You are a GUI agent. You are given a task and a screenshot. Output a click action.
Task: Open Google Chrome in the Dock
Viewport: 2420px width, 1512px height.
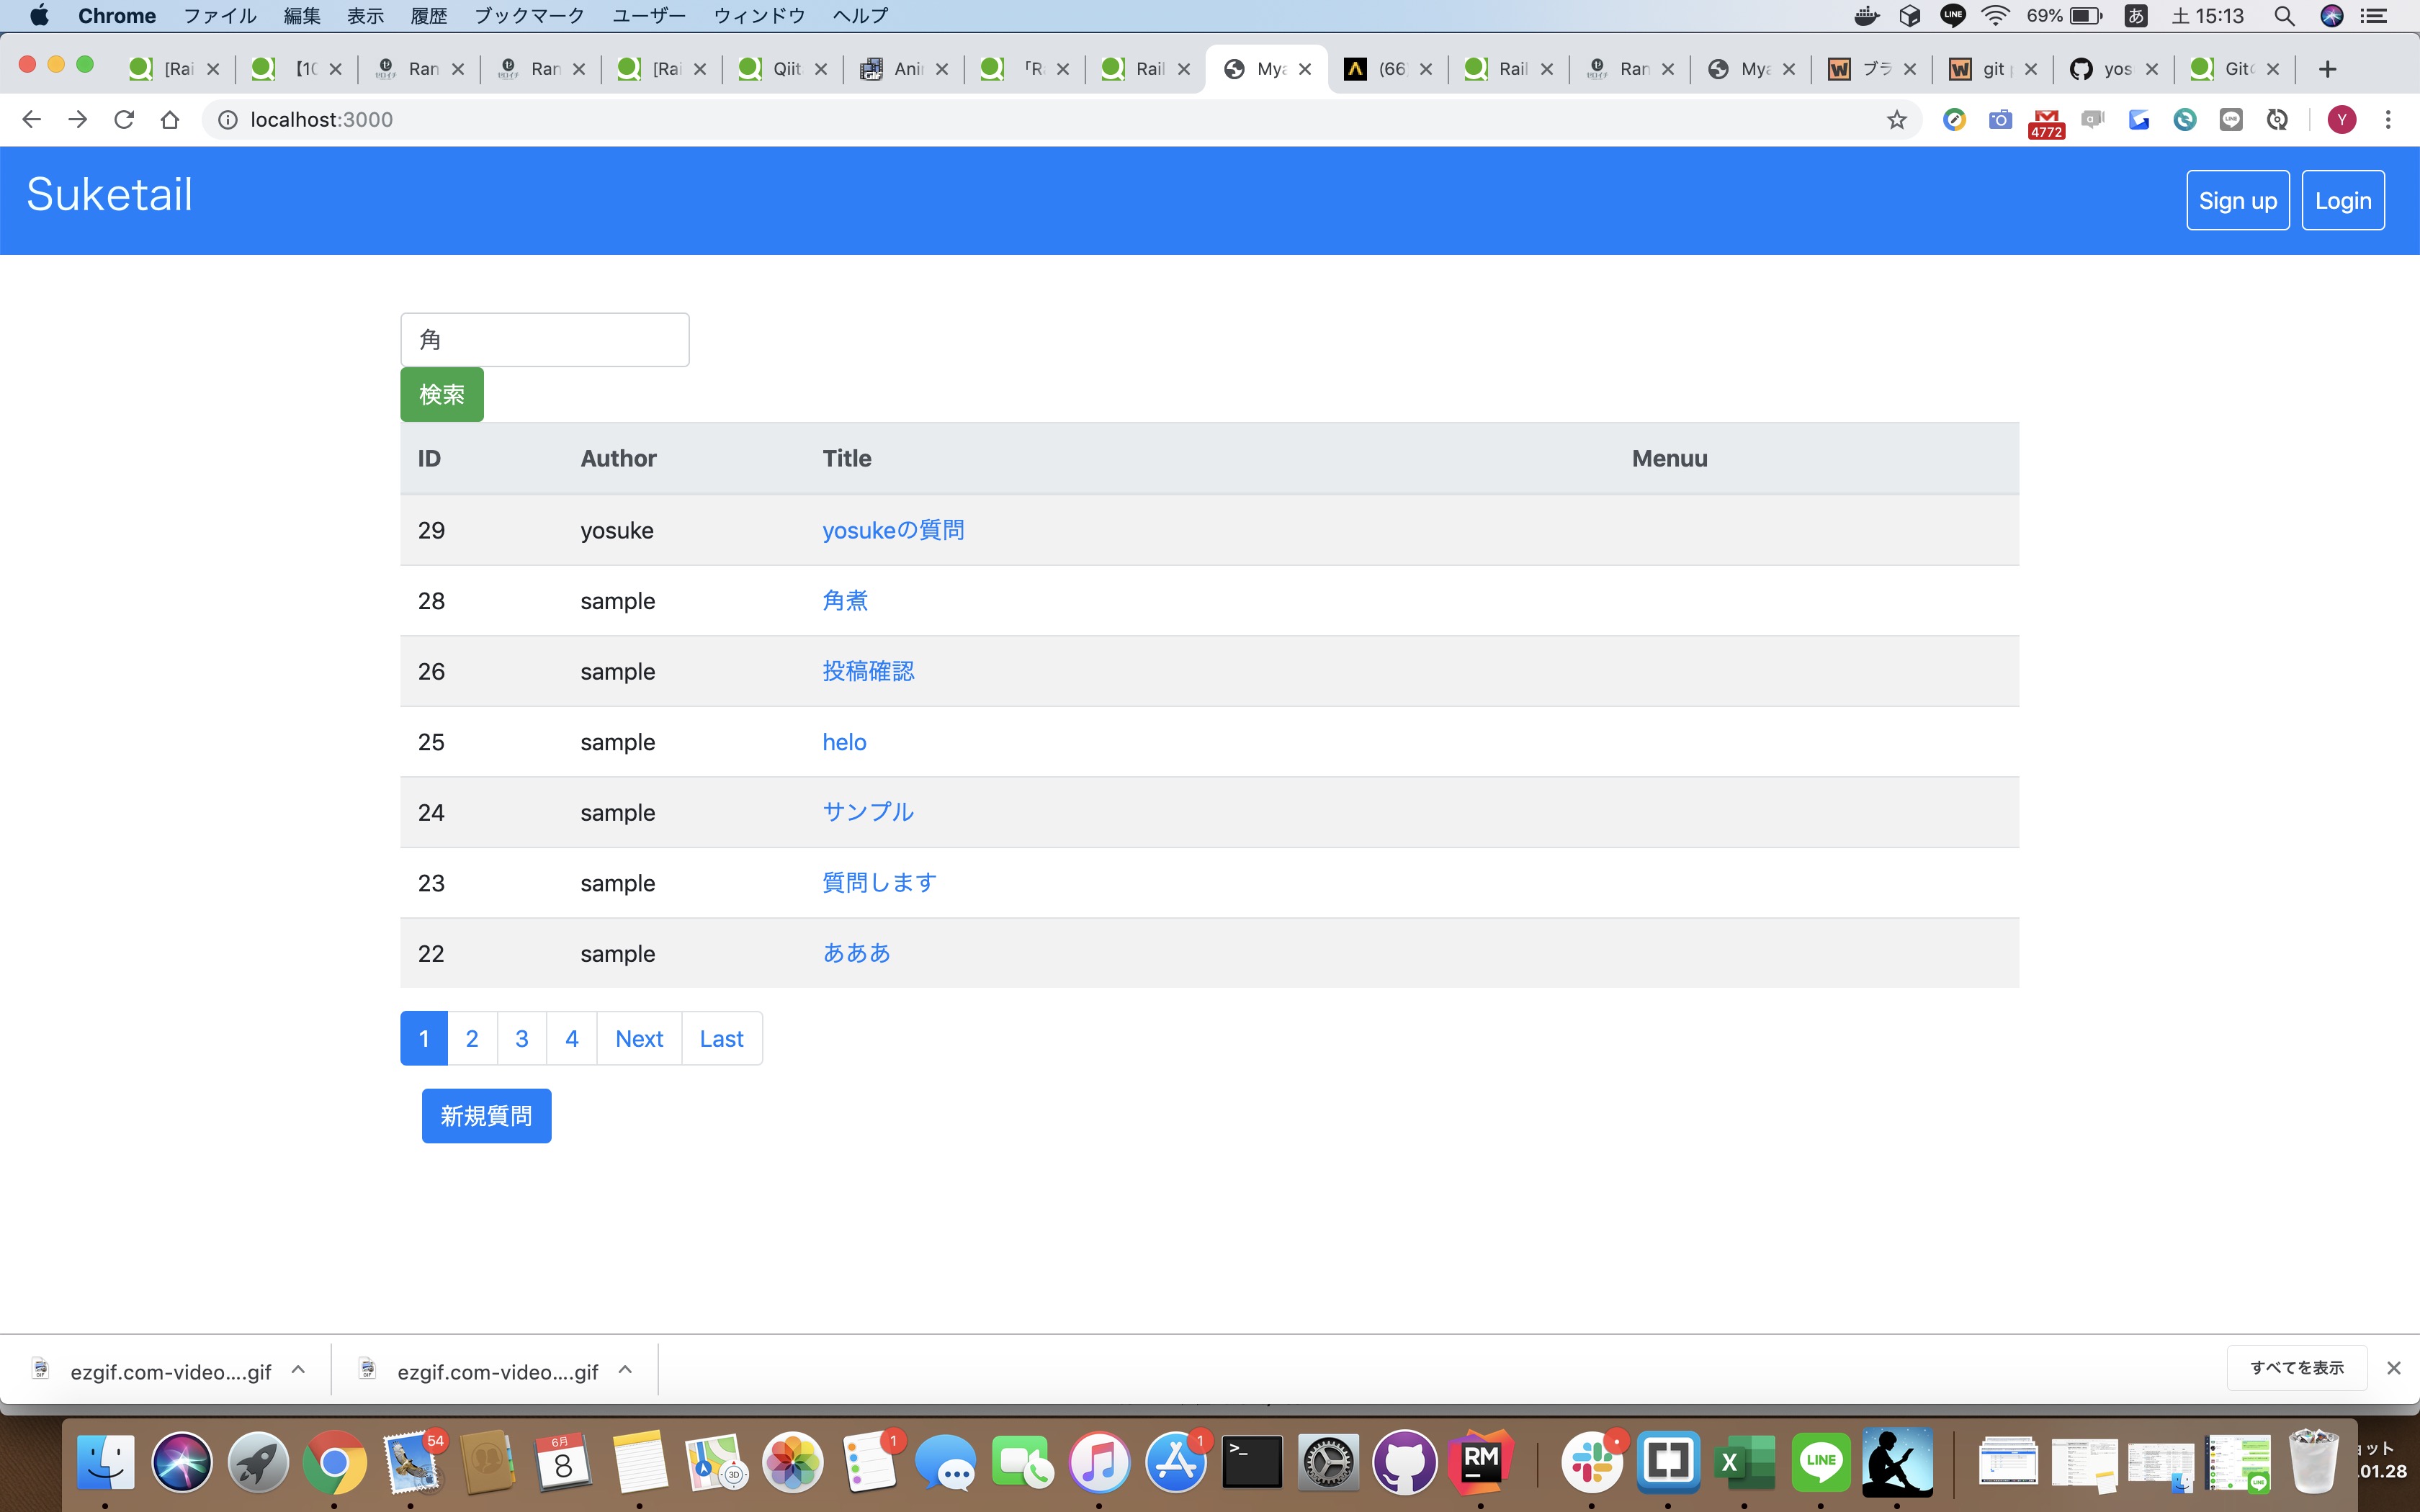coord(334,1462)
